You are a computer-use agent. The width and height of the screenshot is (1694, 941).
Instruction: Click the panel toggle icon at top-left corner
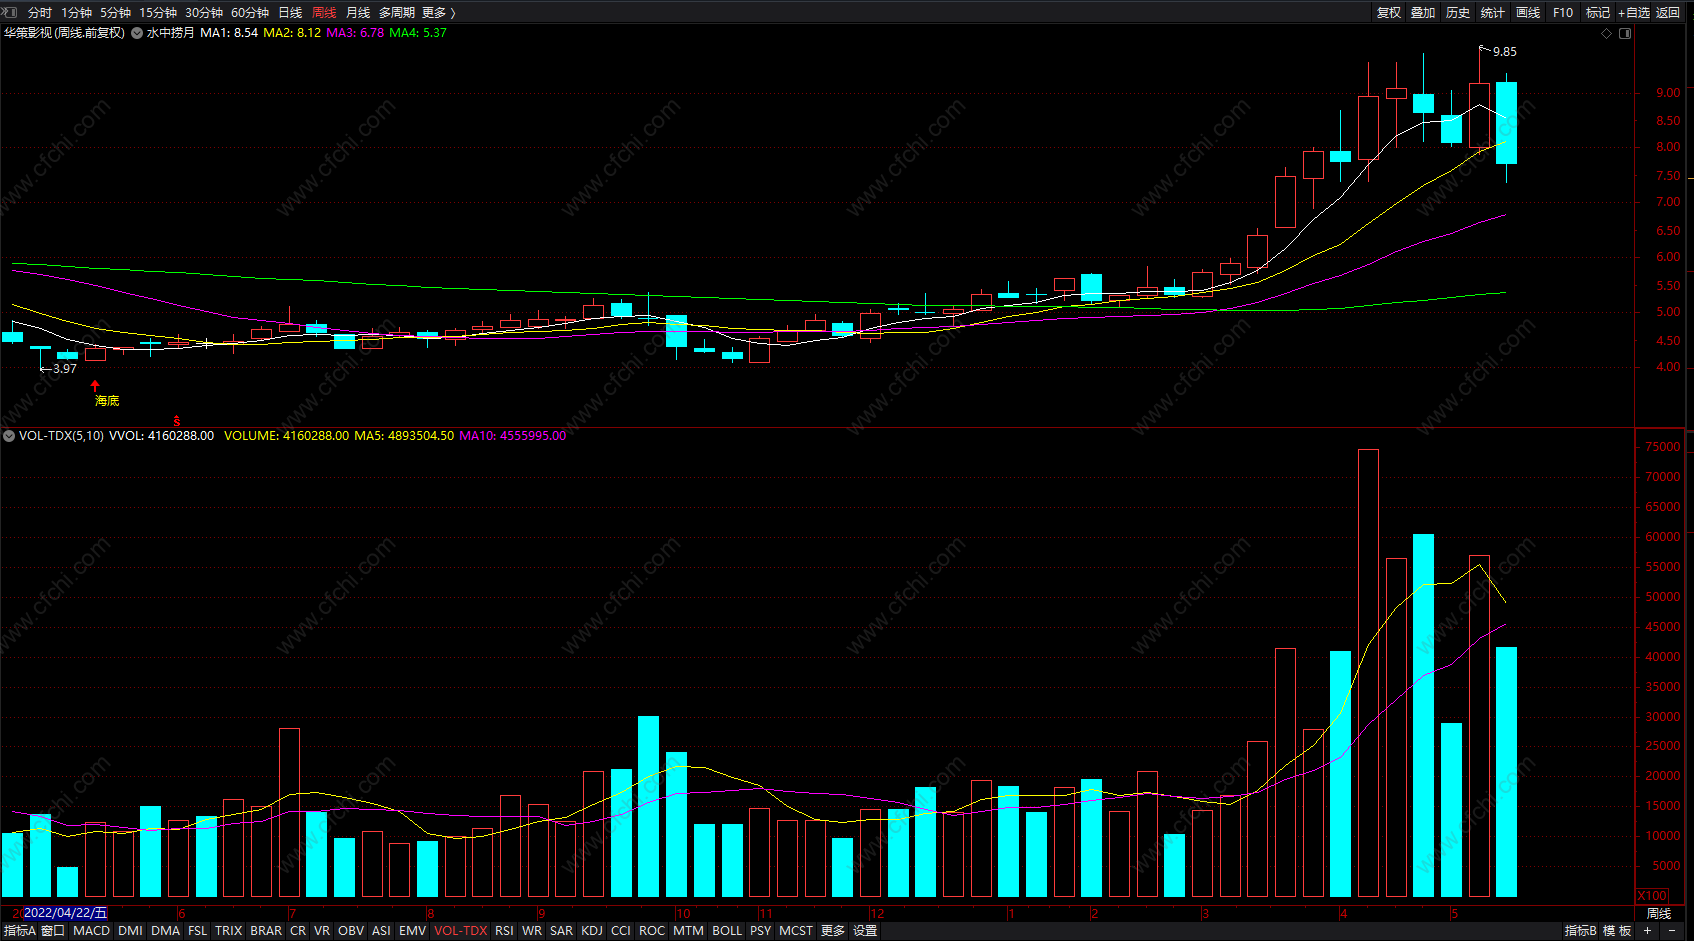pyautogui.click(x=10, y=12)
